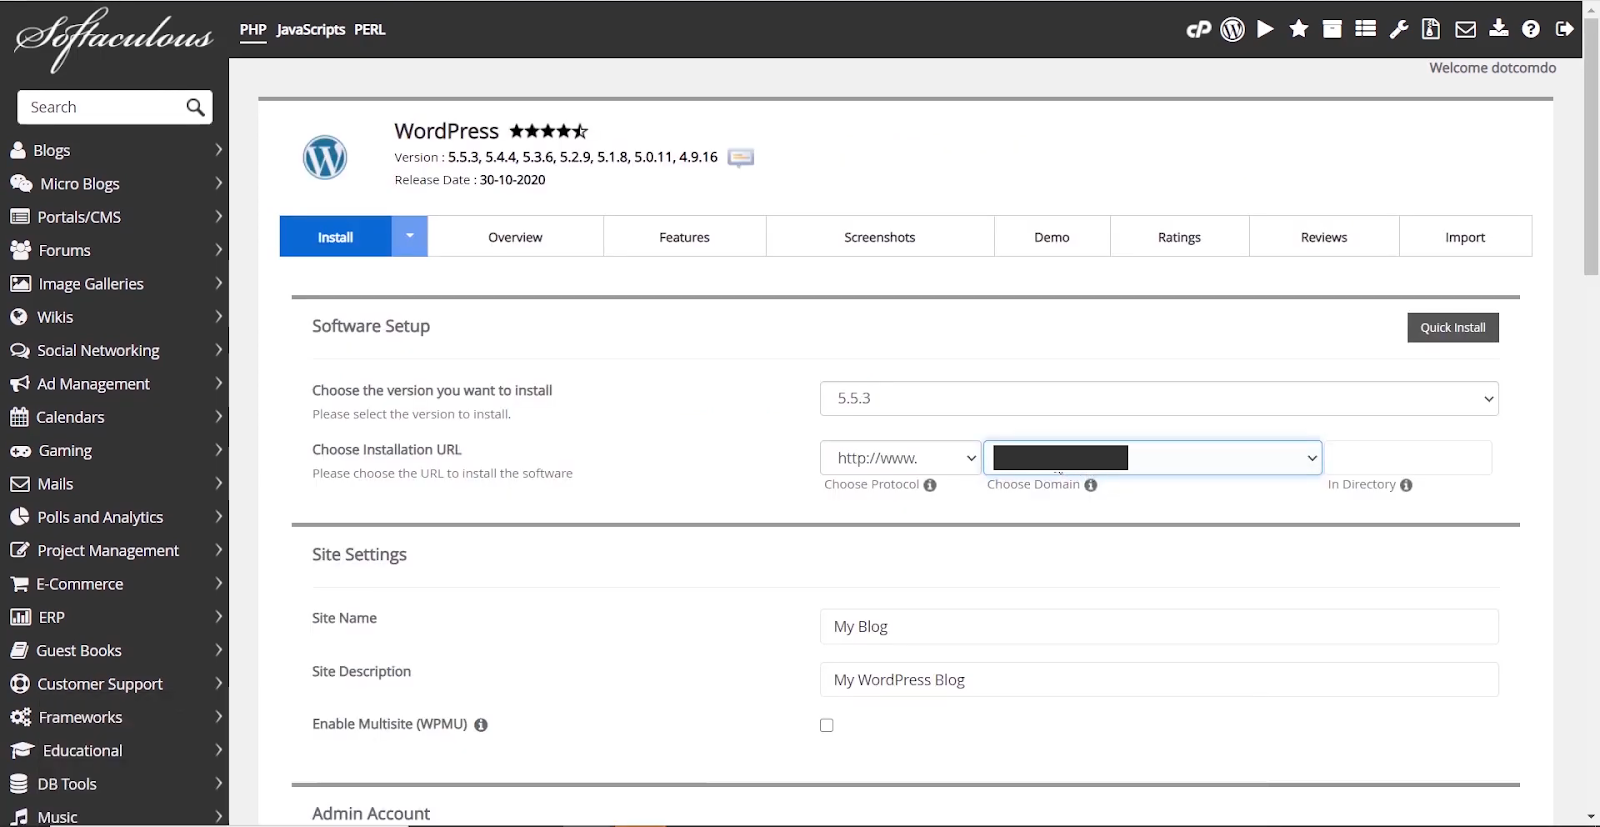This screenshot has width=1600, height=827.
Task: Switch to the Overview tab
Action: point(515,237)
